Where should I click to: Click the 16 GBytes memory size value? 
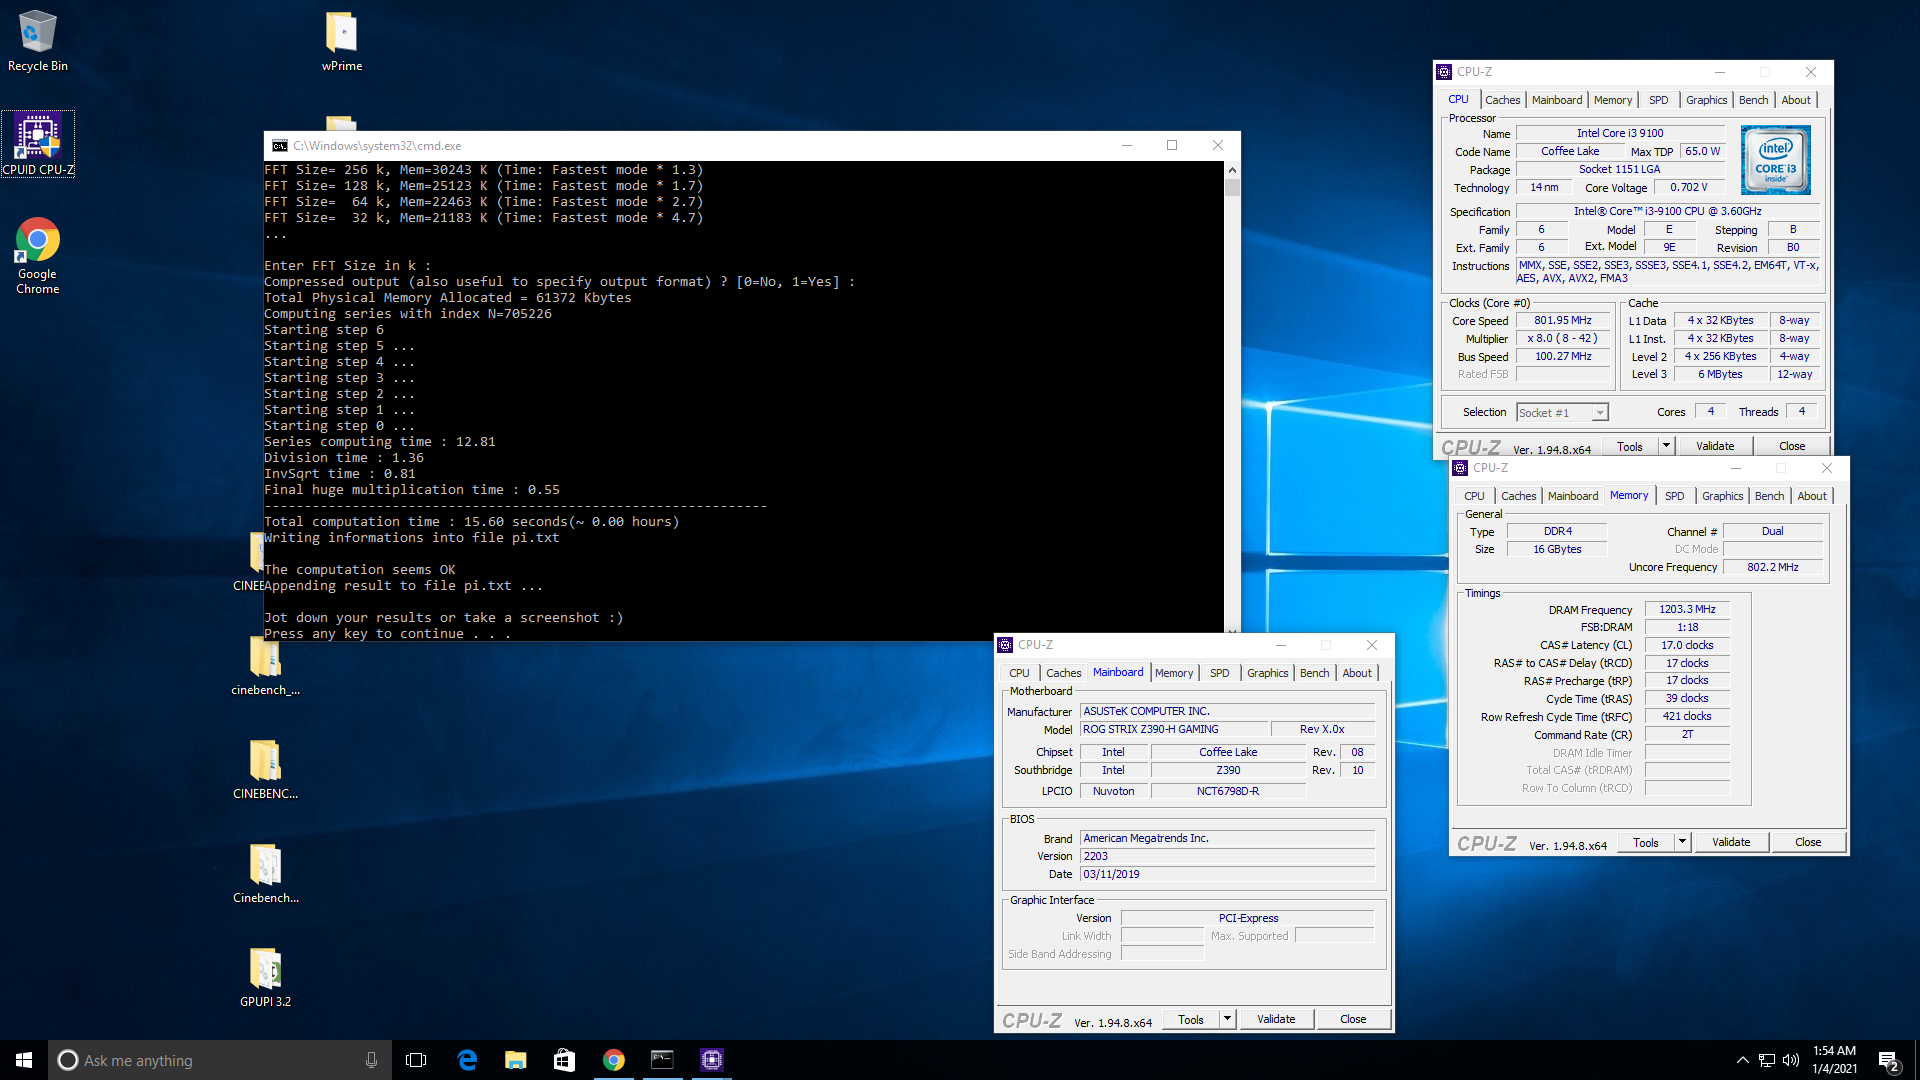[x=1557, y=549]
